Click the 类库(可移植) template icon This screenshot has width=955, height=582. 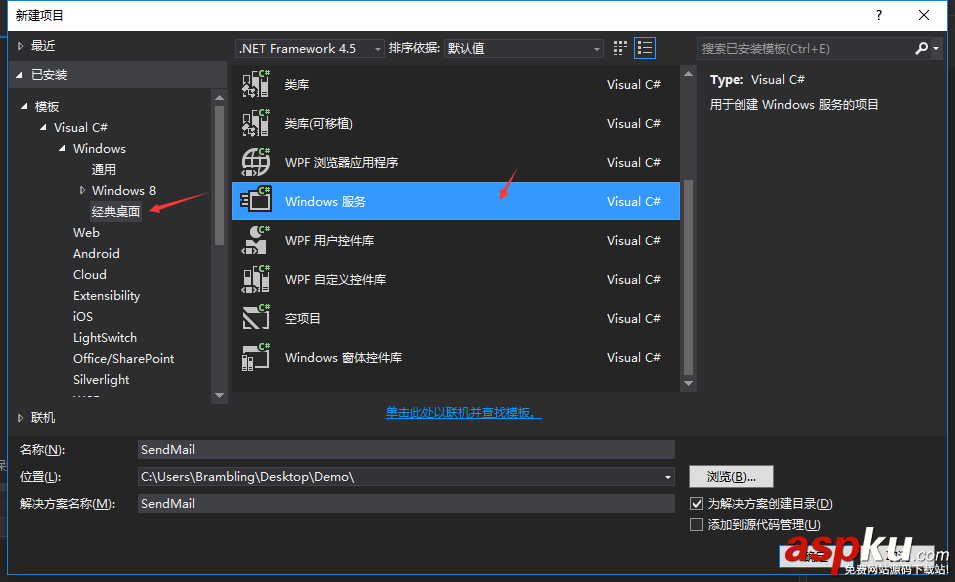pos(256,123)
